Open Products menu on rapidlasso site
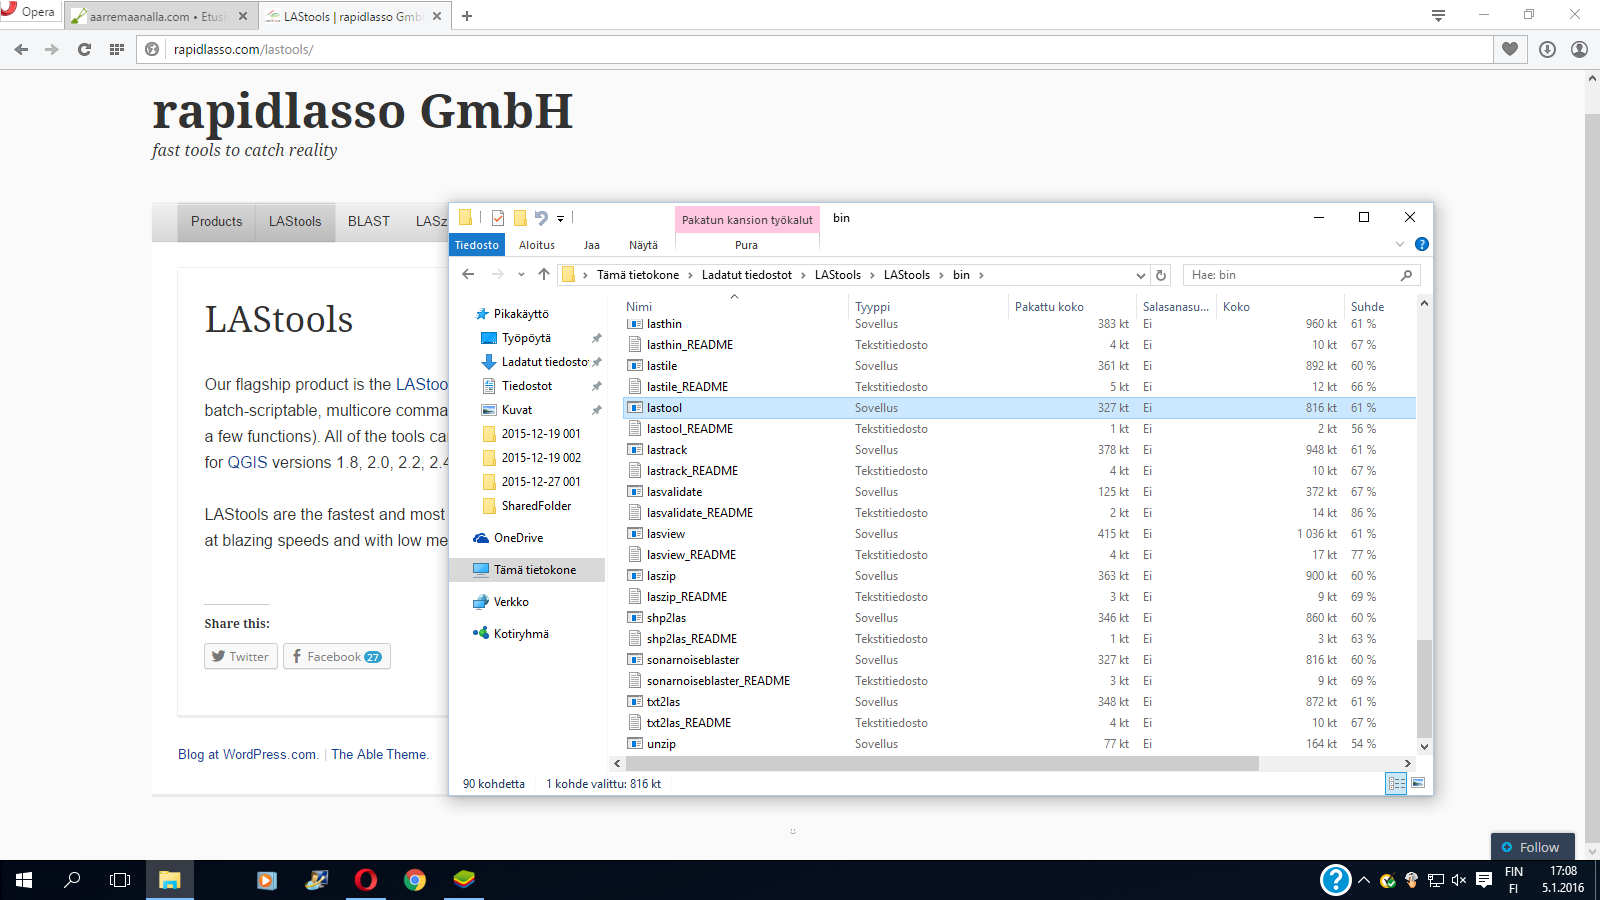This screenshot has height=900, width=1600. click(216, 222)
